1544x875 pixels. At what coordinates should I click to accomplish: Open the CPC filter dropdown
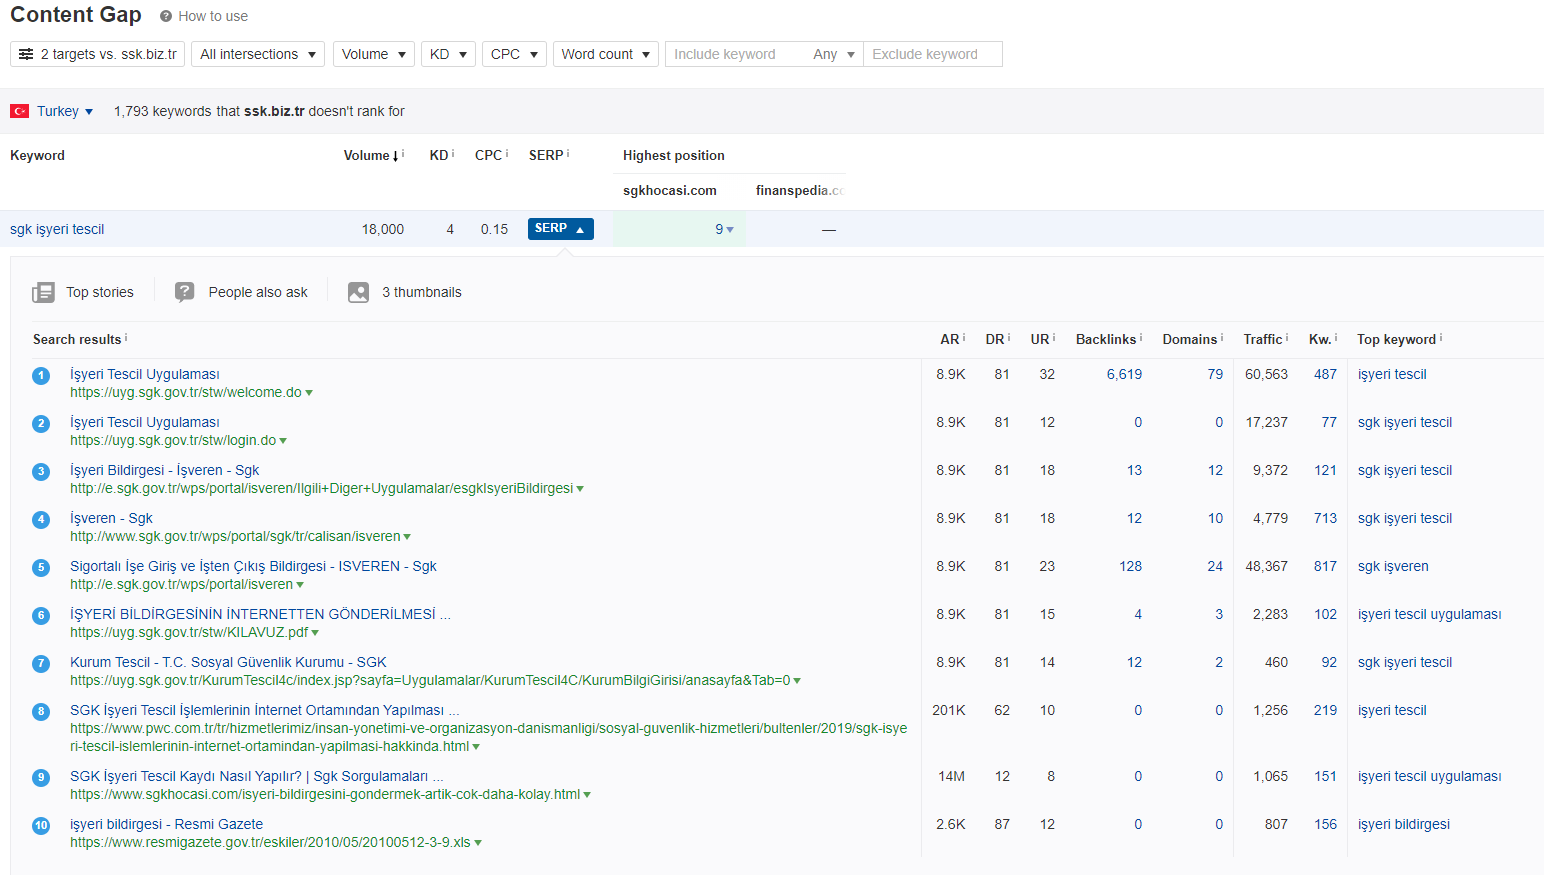tap(514, 54)
